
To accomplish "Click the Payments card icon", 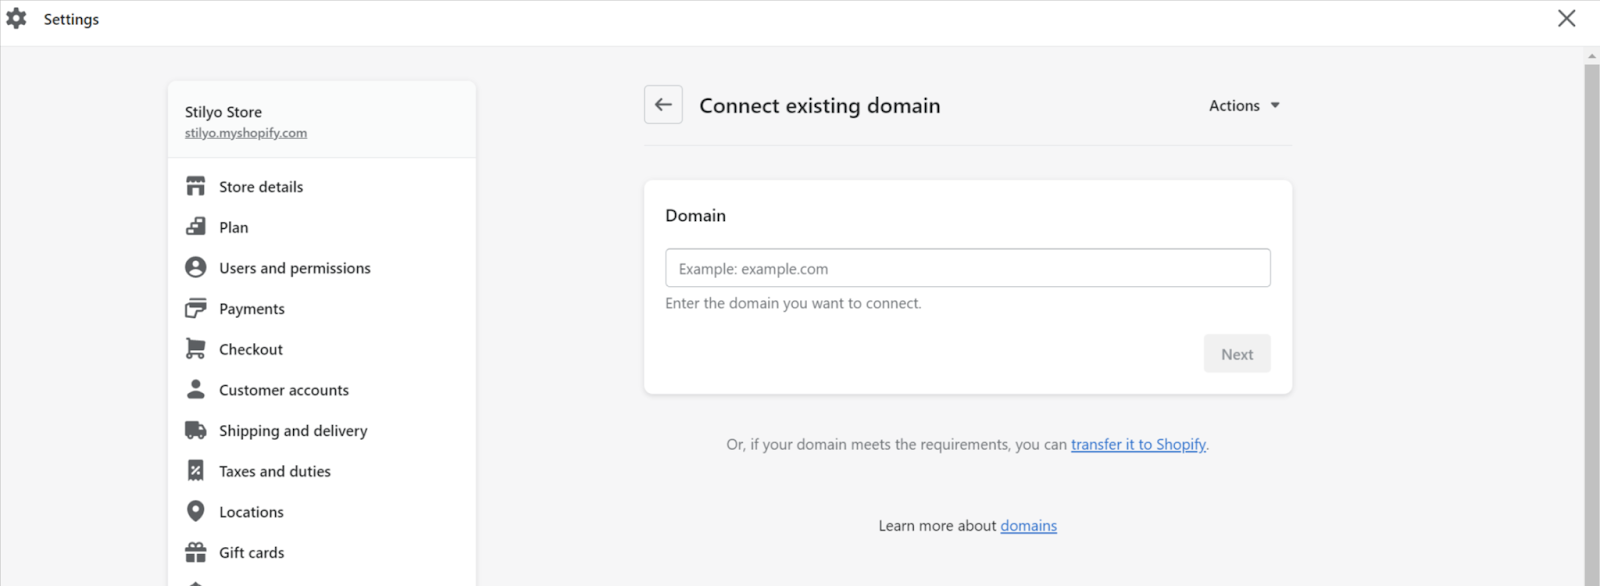I will pos(196,308).
